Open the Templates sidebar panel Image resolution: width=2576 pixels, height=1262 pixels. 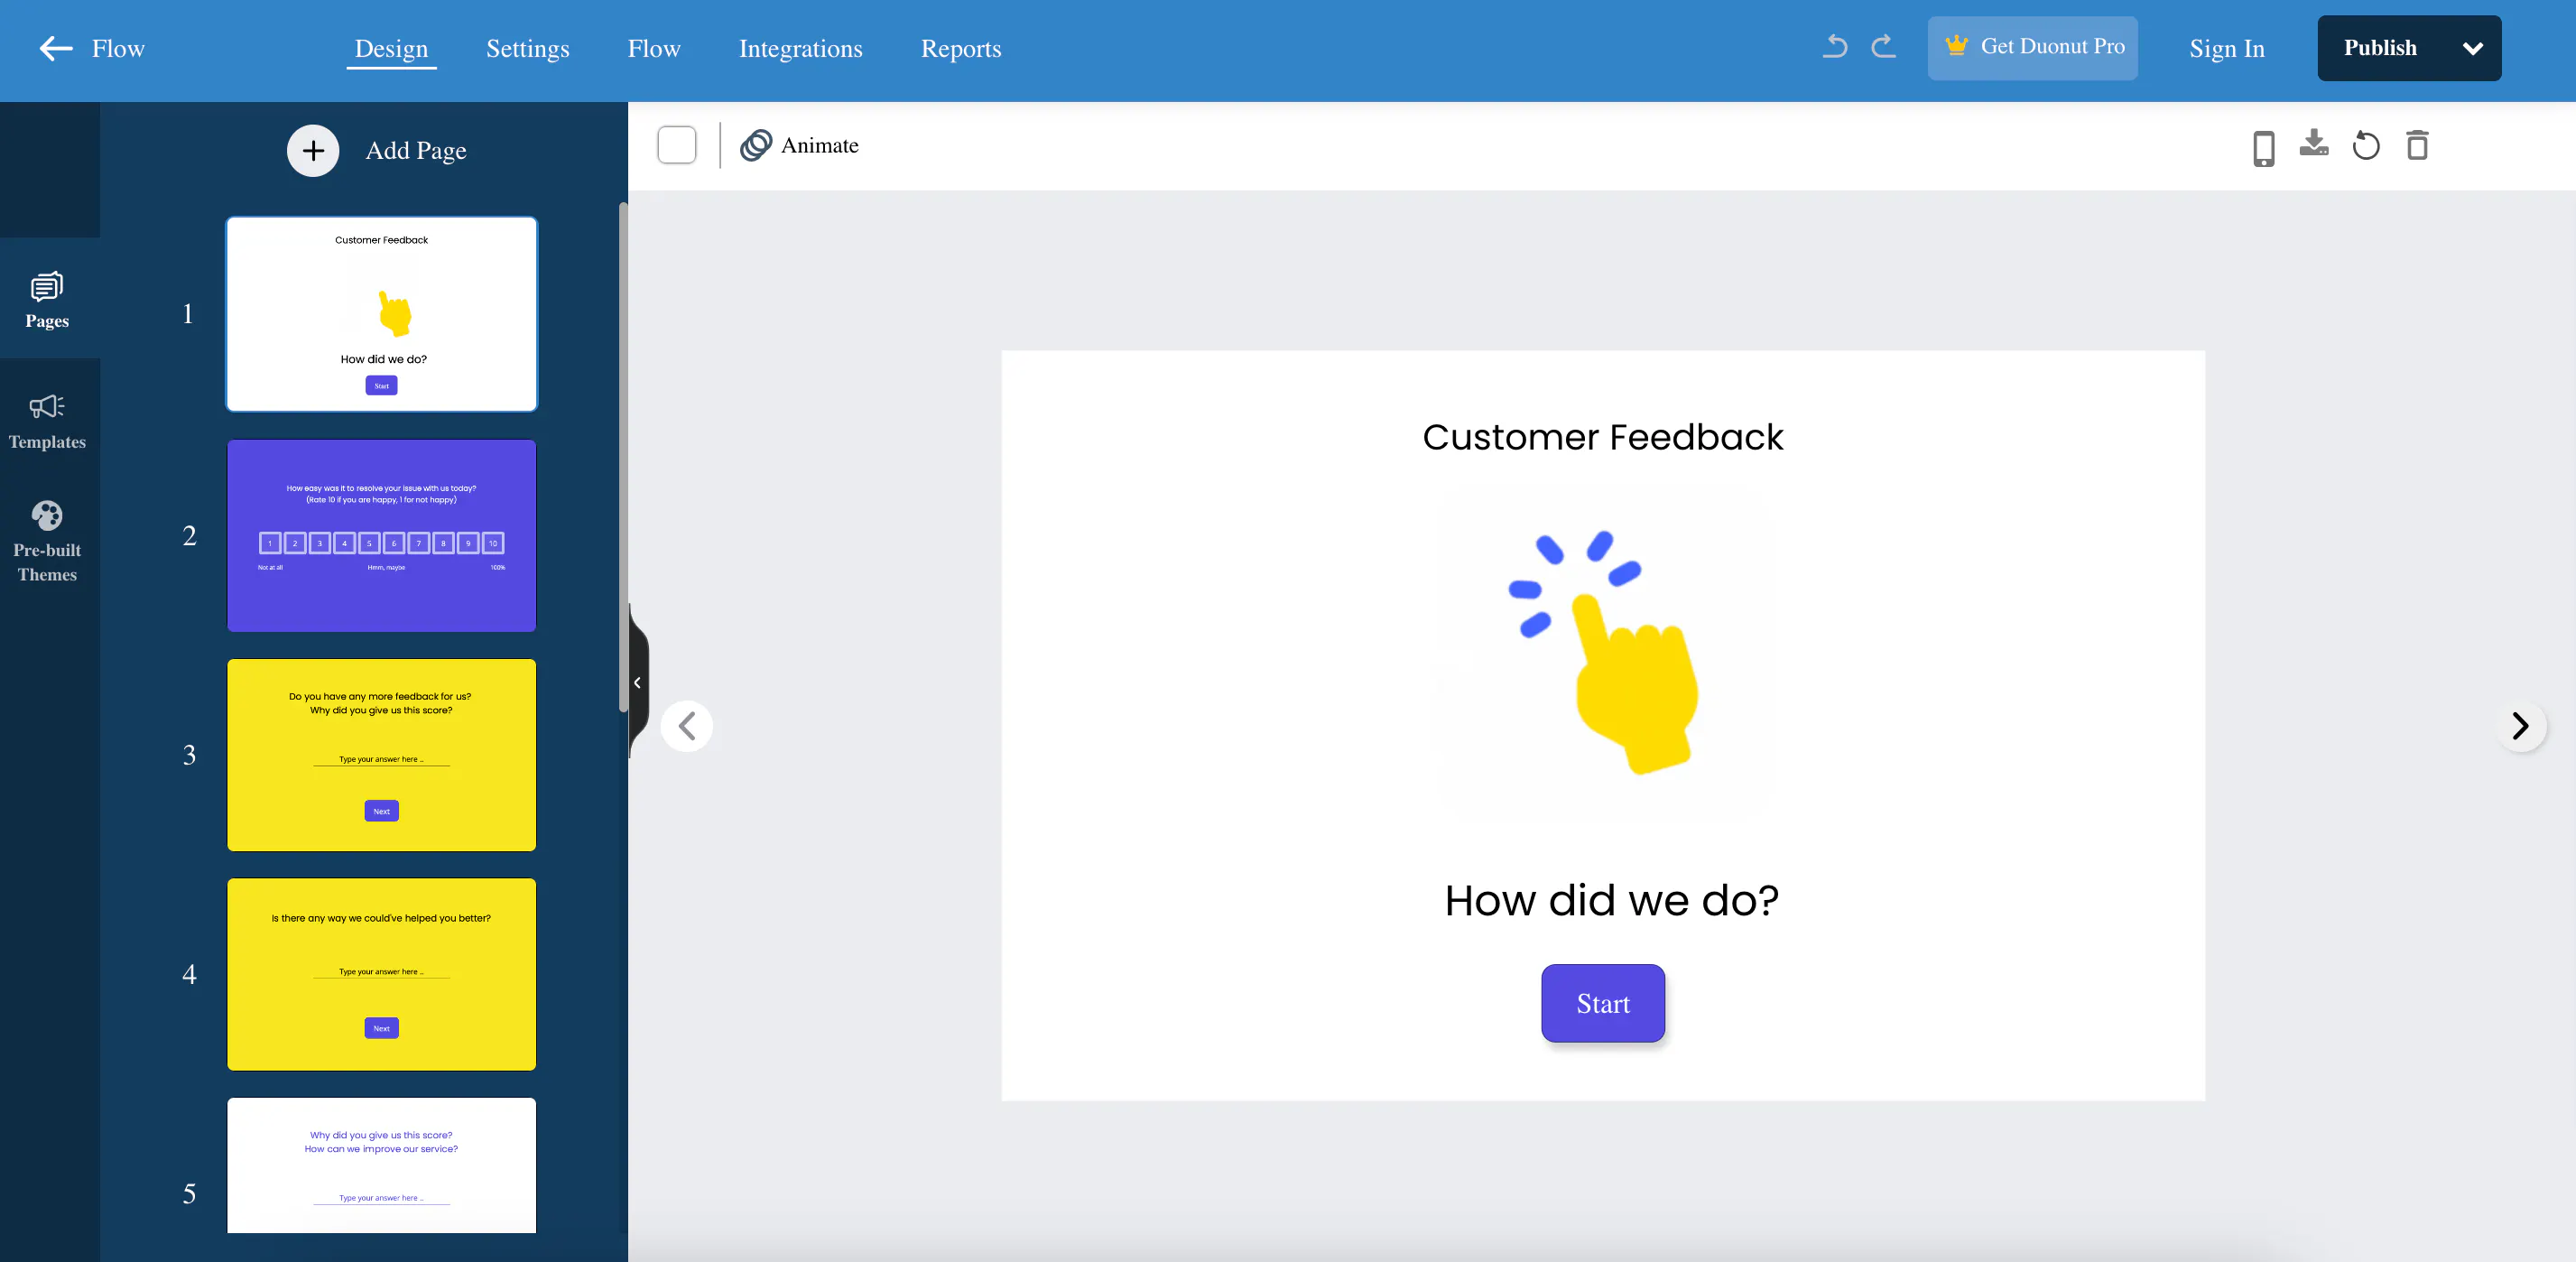coord(47,420)
